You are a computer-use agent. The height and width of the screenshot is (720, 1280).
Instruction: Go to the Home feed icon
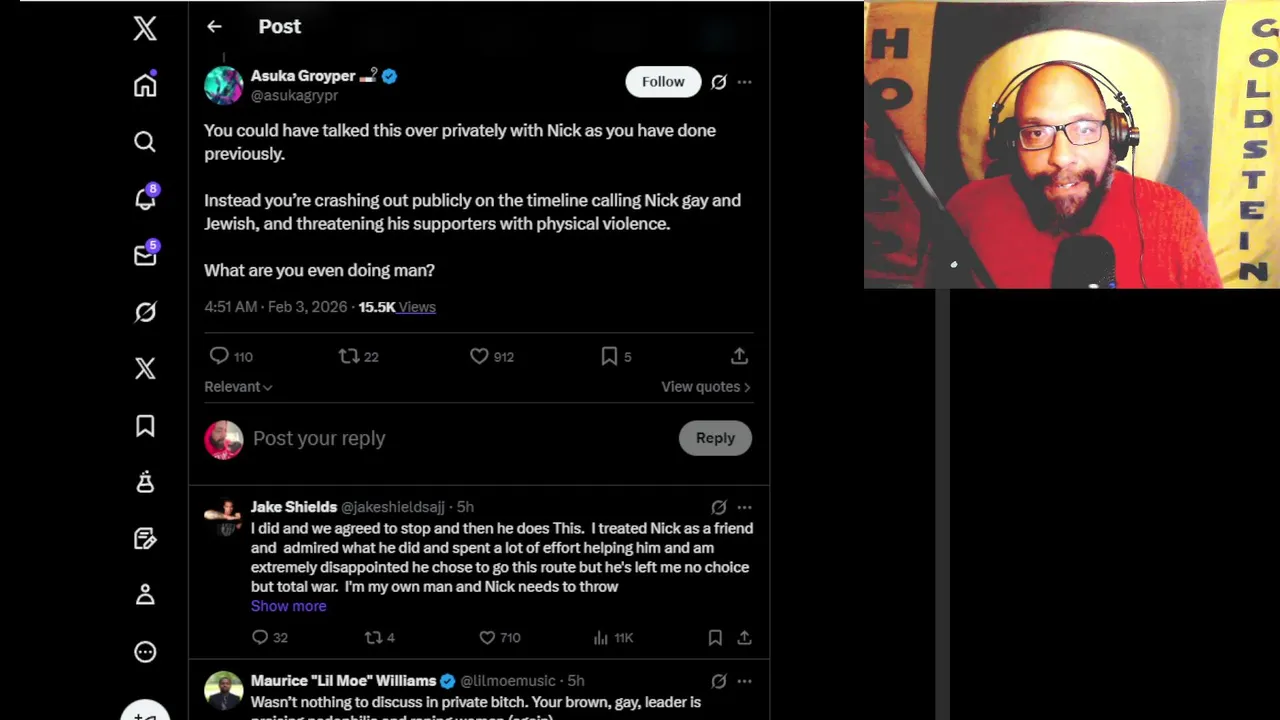(x=145, y=86)
